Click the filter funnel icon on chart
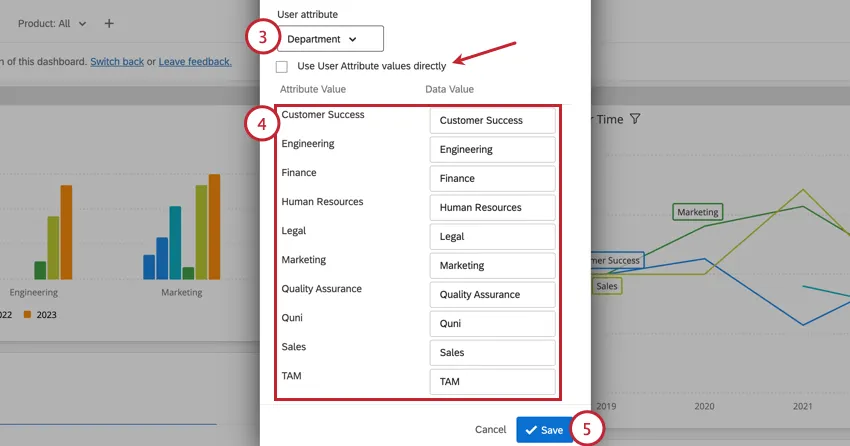Viewport: 850px width, 446px height. (635, 119)
